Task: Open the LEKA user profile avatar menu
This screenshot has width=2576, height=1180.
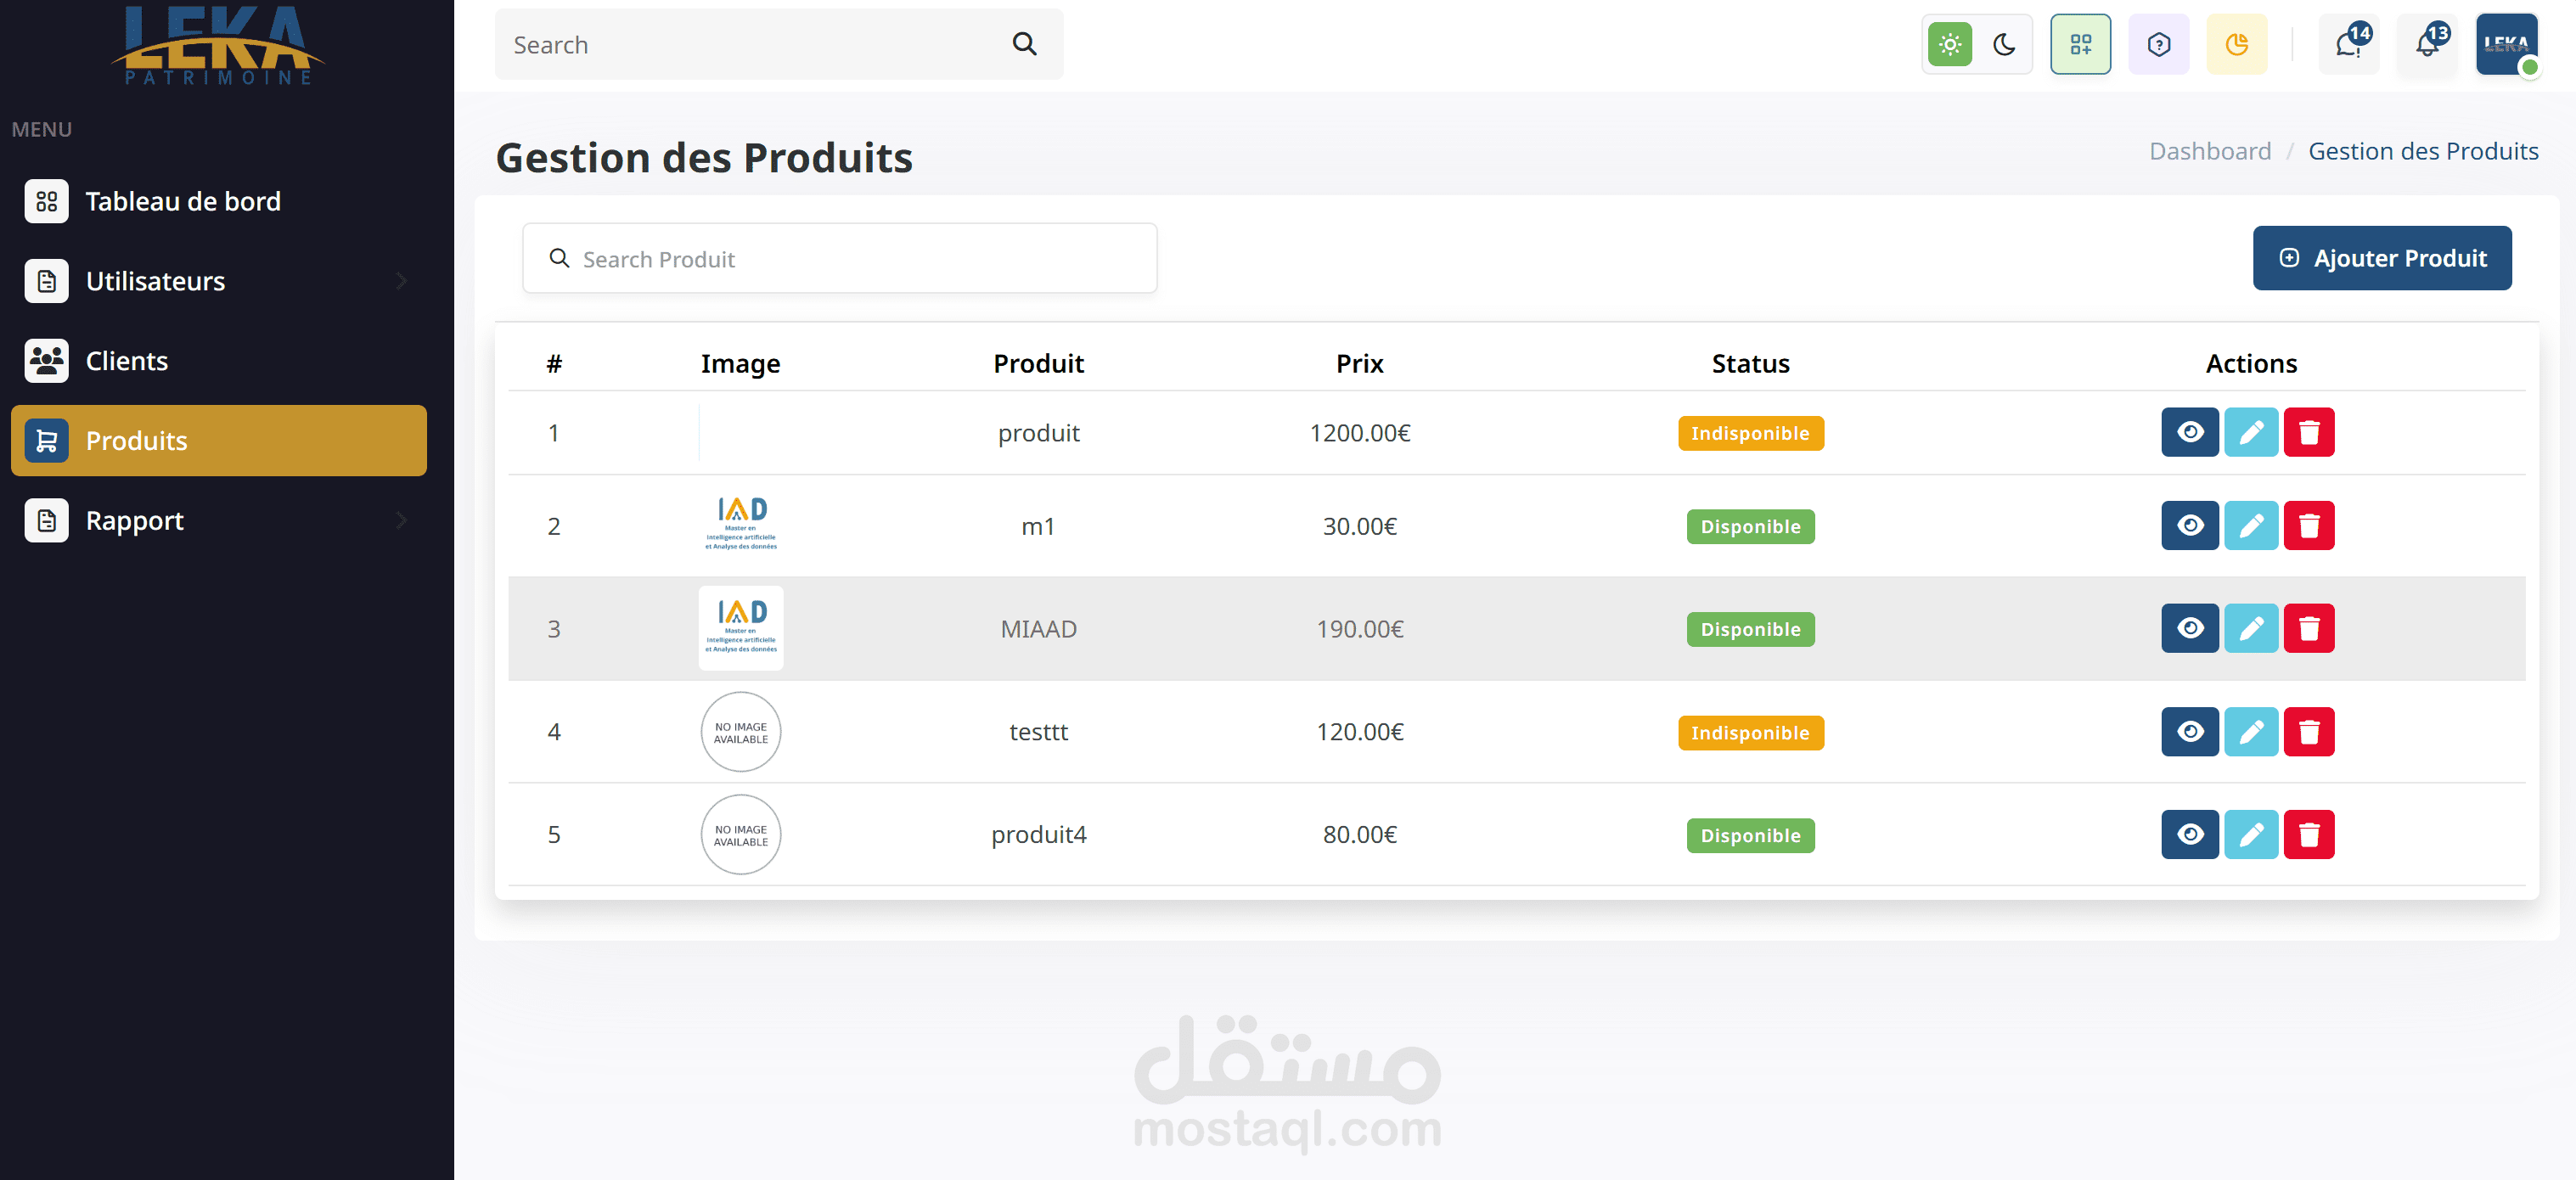Action: tap(2506, 45)
